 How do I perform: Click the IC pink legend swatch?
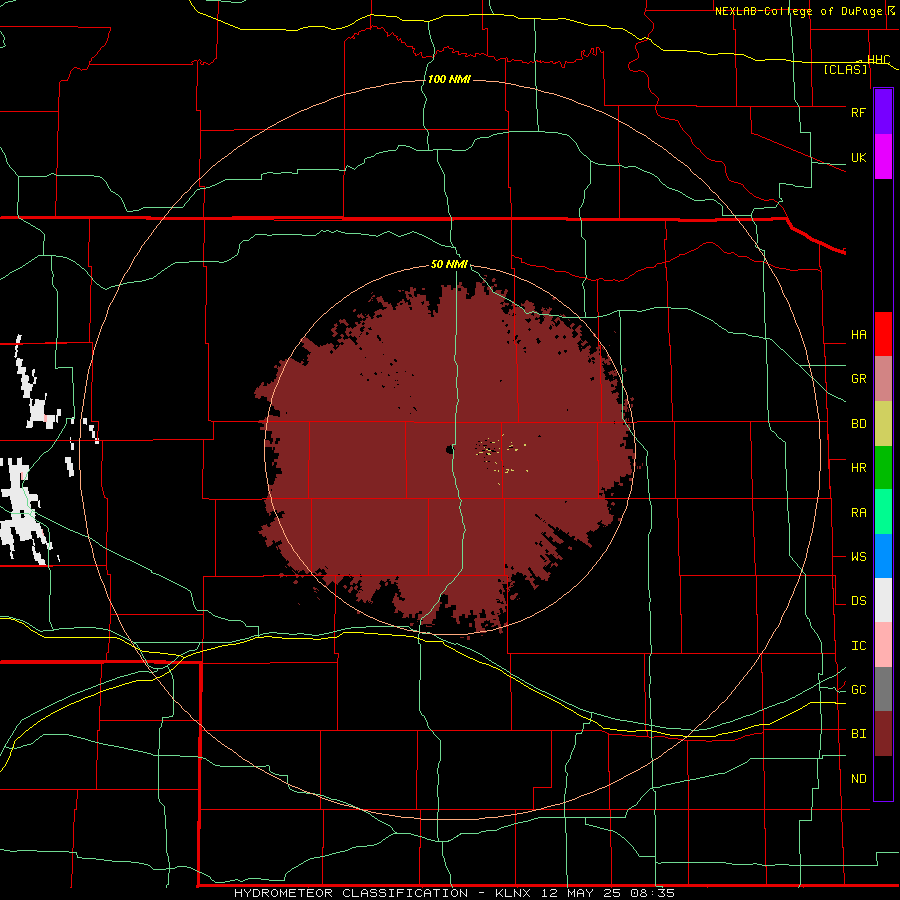(883, 645)
